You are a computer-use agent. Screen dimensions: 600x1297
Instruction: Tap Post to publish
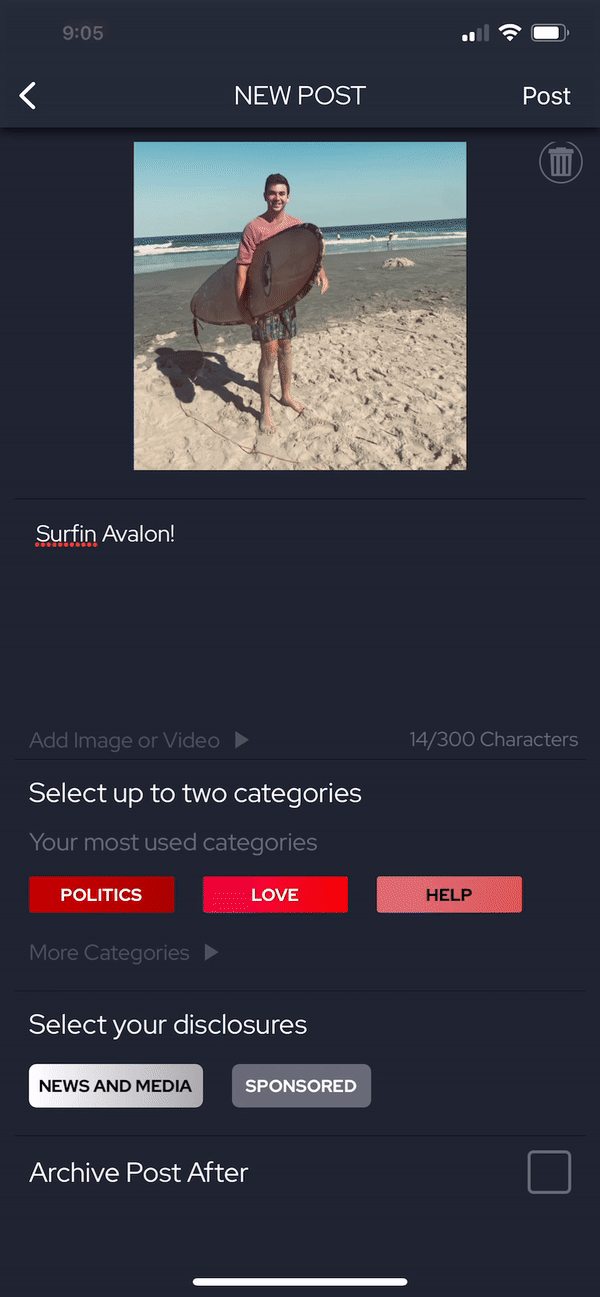click(x=546, y=96)
